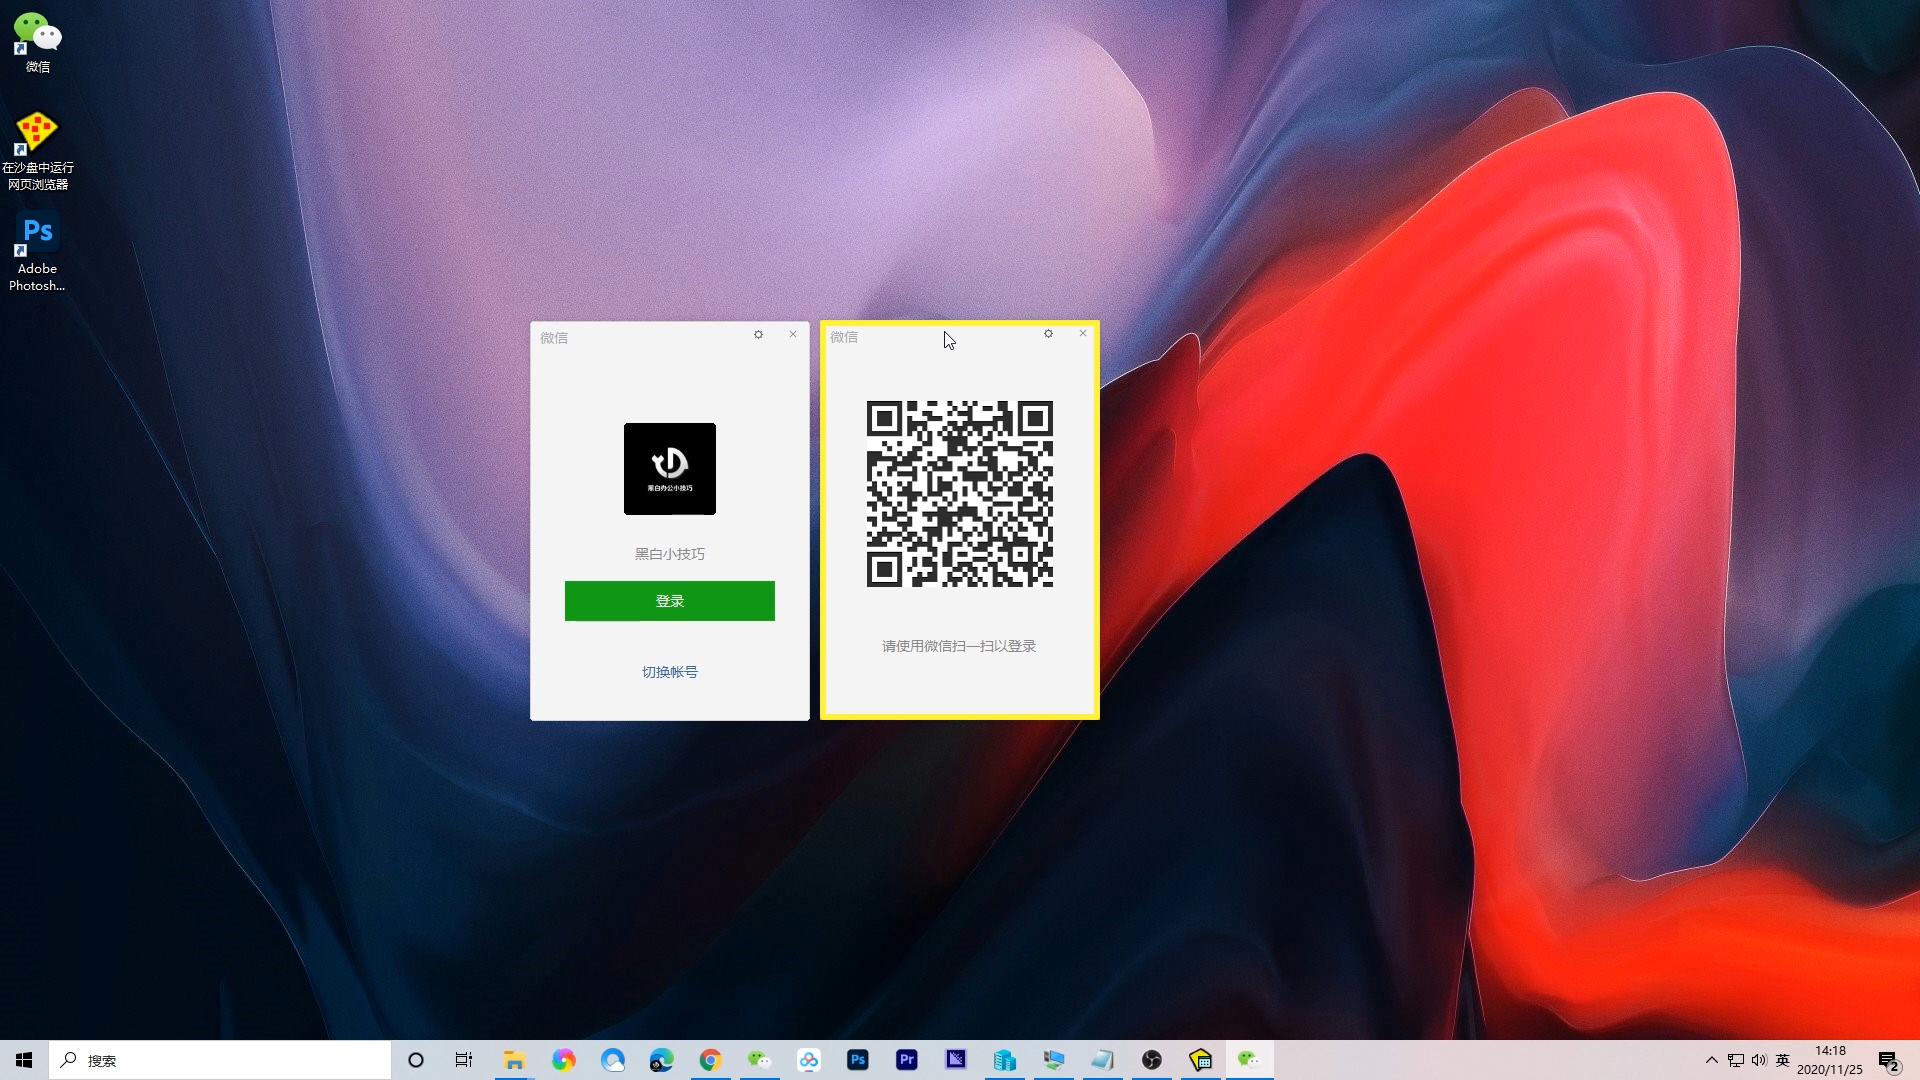Open settings gear in the left WeChat login window

(758, 335)
